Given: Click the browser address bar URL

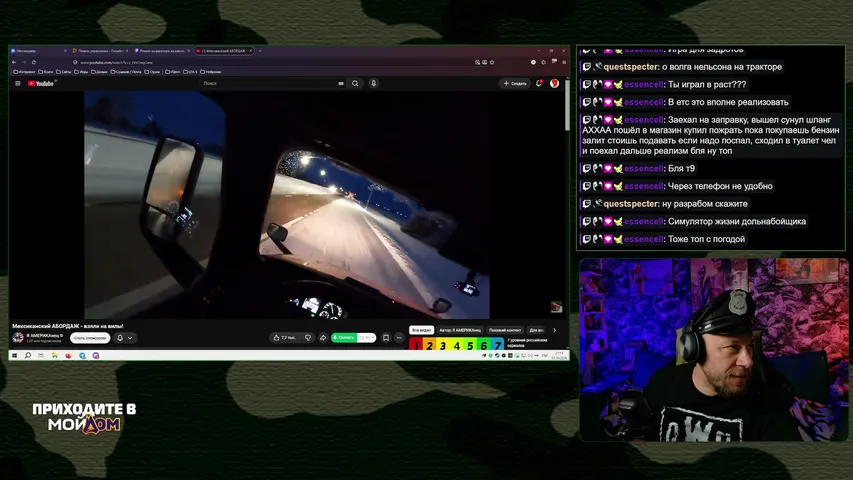Looking at the screenshot, I should coord(116,63).
